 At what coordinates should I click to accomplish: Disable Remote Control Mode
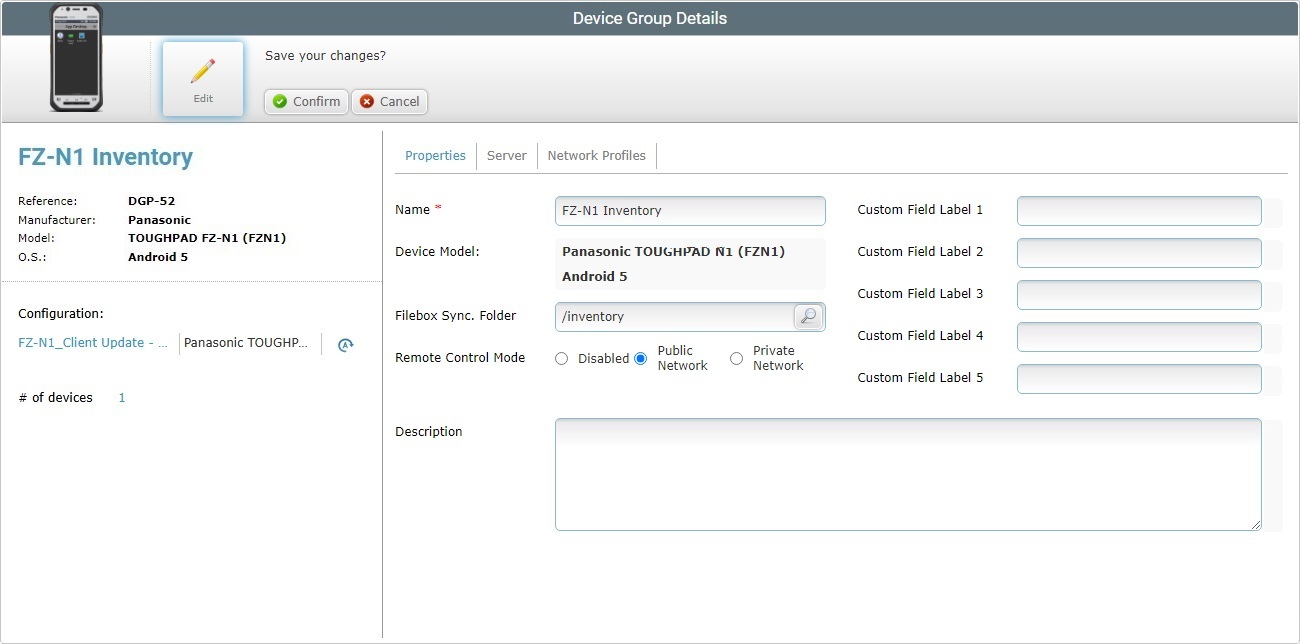561,358
